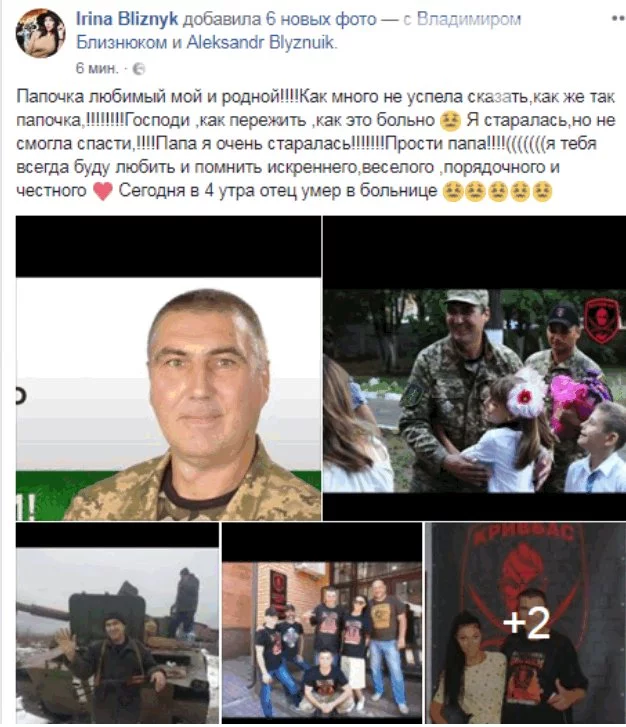The width and height of the screenshot is (626, 727).
Task: Open photo of soldier hugging girl
Action: point(474,368)
